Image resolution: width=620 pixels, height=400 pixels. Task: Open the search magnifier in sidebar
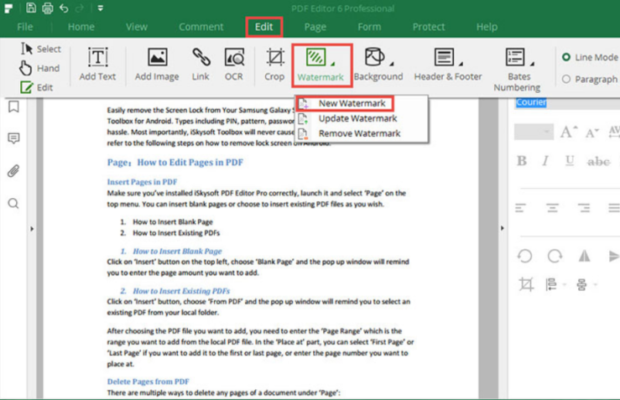click(x=14, y=203)
